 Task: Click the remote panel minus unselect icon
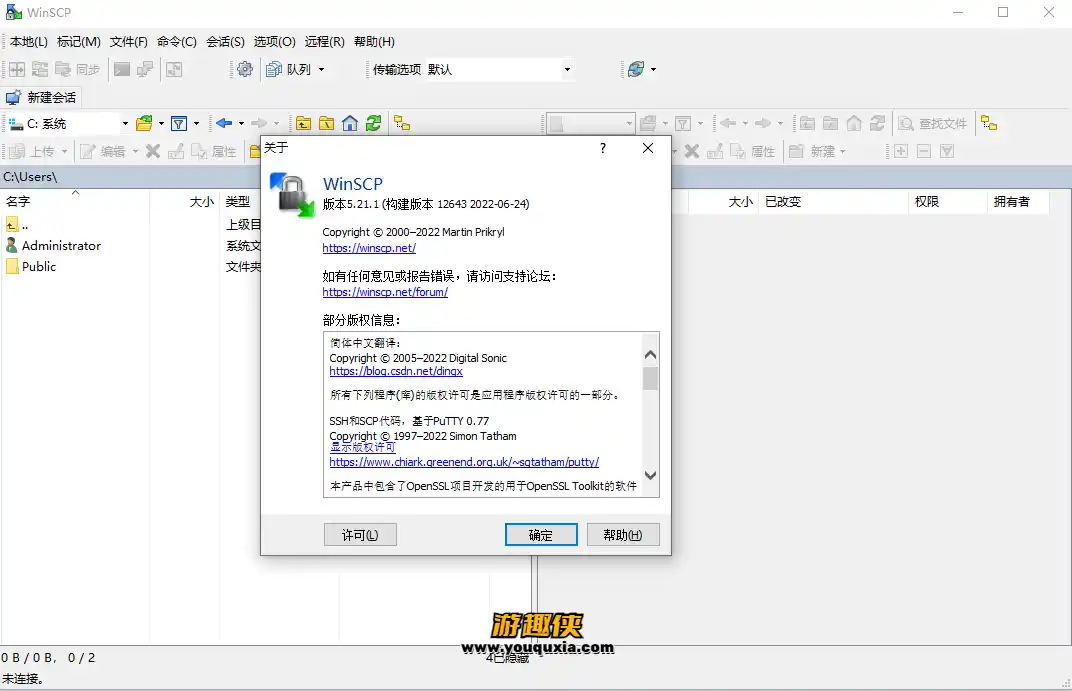point(924,151)
